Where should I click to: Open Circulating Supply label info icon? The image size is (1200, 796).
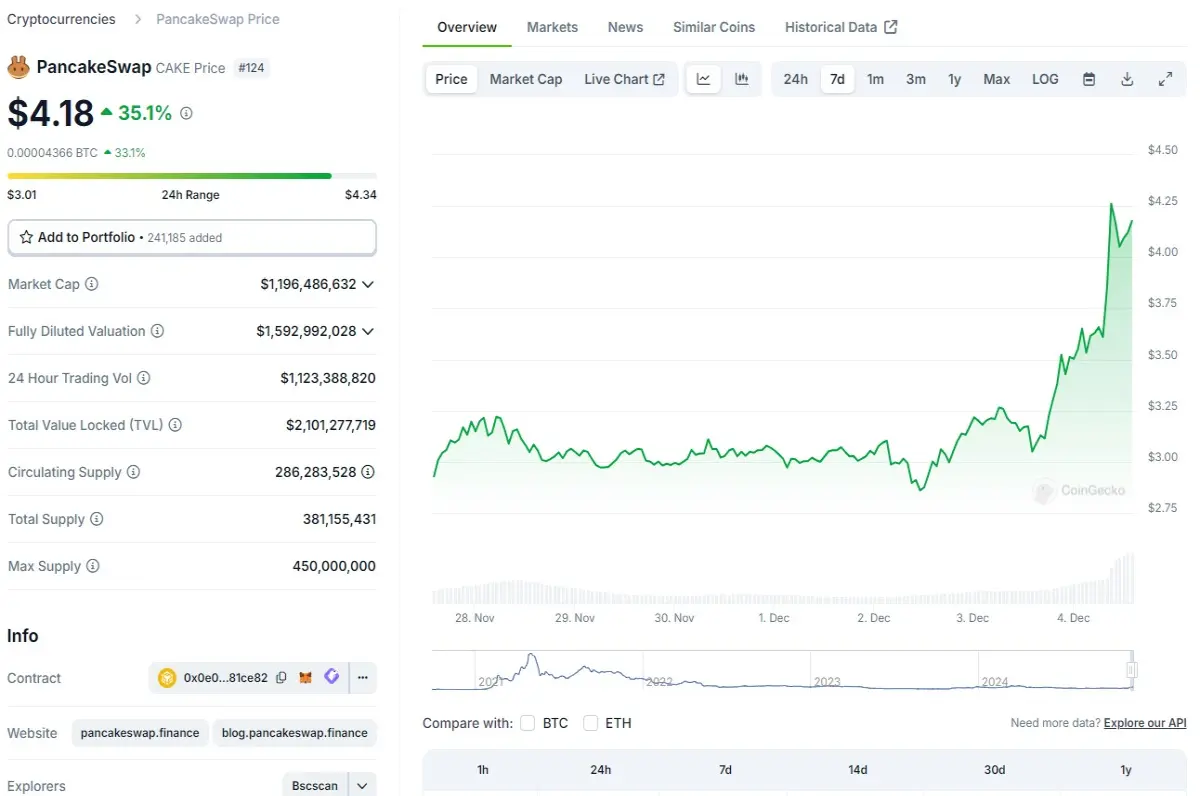click(133, 472)
